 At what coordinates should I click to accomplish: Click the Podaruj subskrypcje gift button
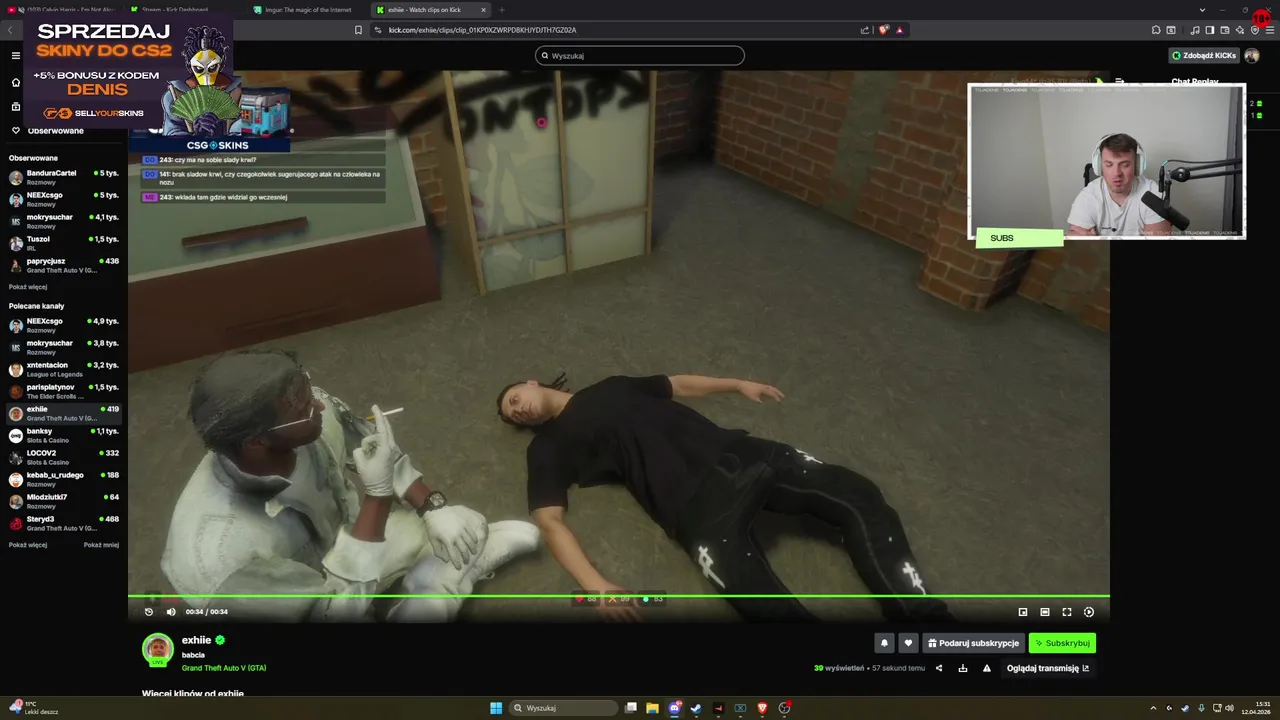pos(973,643)
